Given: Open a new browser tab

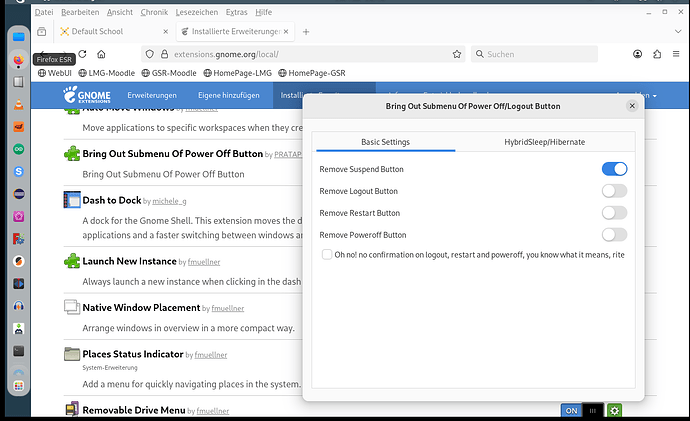Looking at the screenshot, I should coord(306,32).
